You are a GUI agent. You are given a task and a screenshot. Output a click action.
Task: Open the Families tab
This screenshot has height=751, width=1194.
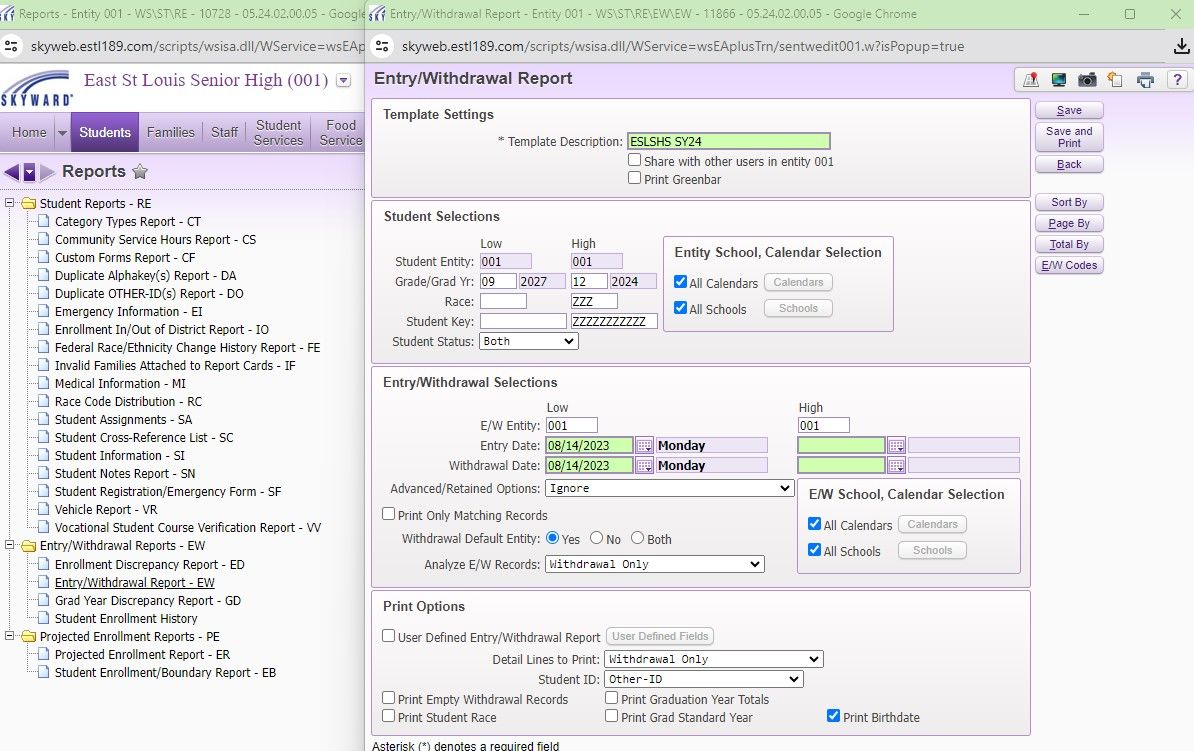(170, 132)
